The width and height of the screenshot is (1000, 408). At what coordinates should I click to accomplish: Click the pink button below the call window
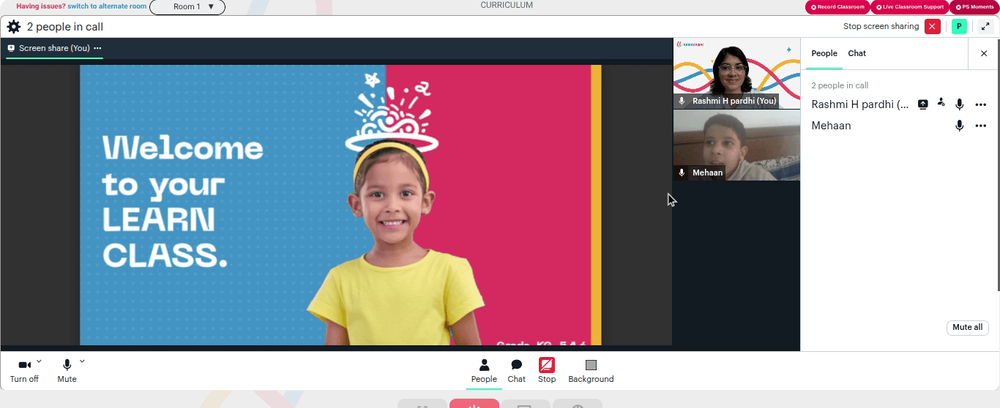click(474, 404)
